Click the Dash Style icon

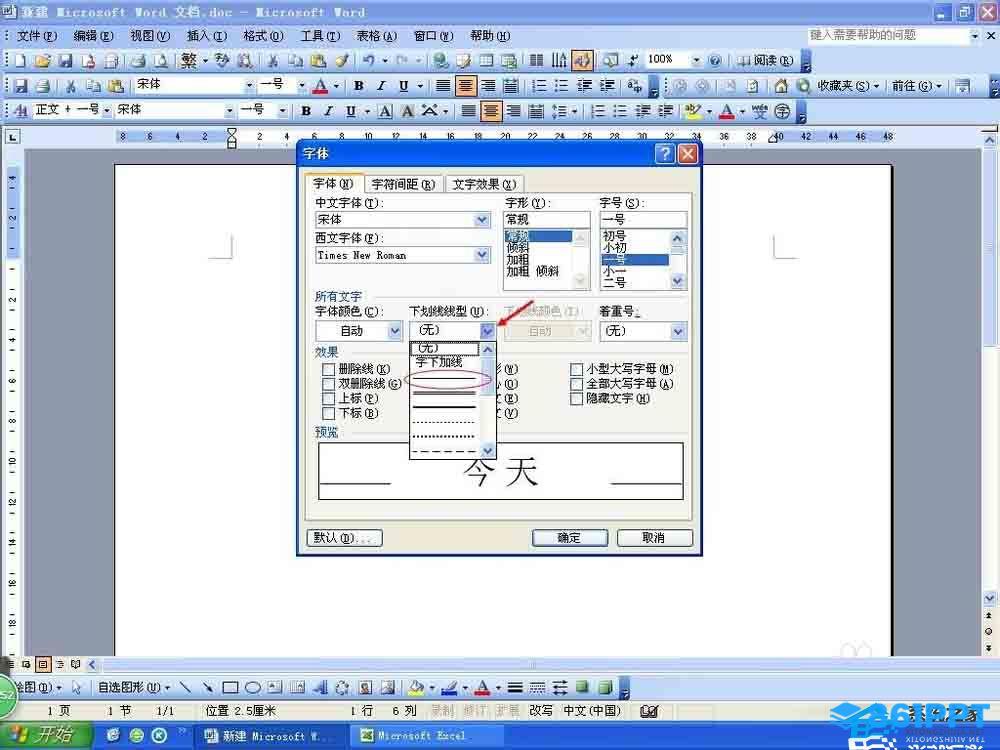coord(538,688)
